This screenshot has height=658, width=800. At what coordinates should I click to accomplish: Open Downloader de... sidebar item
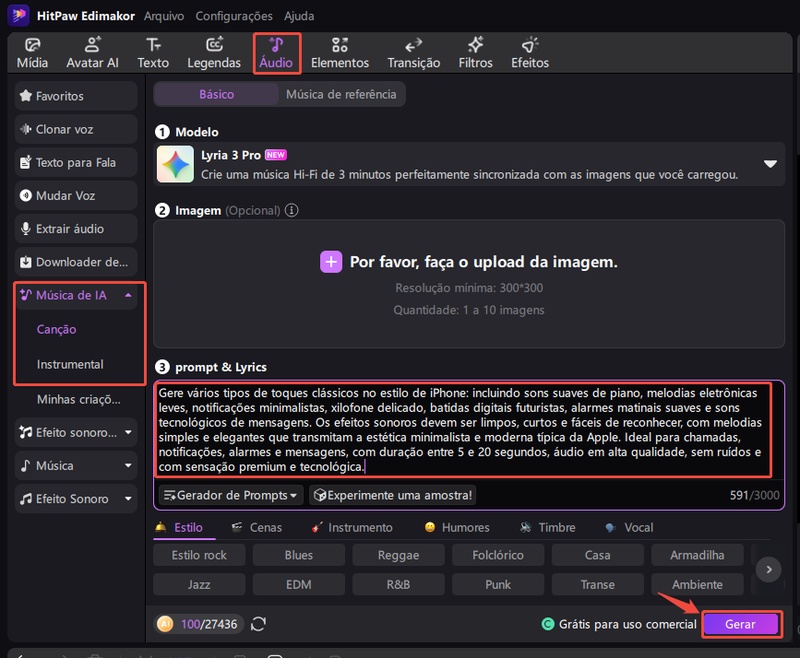pyautogui.click(x=76, y=262)
